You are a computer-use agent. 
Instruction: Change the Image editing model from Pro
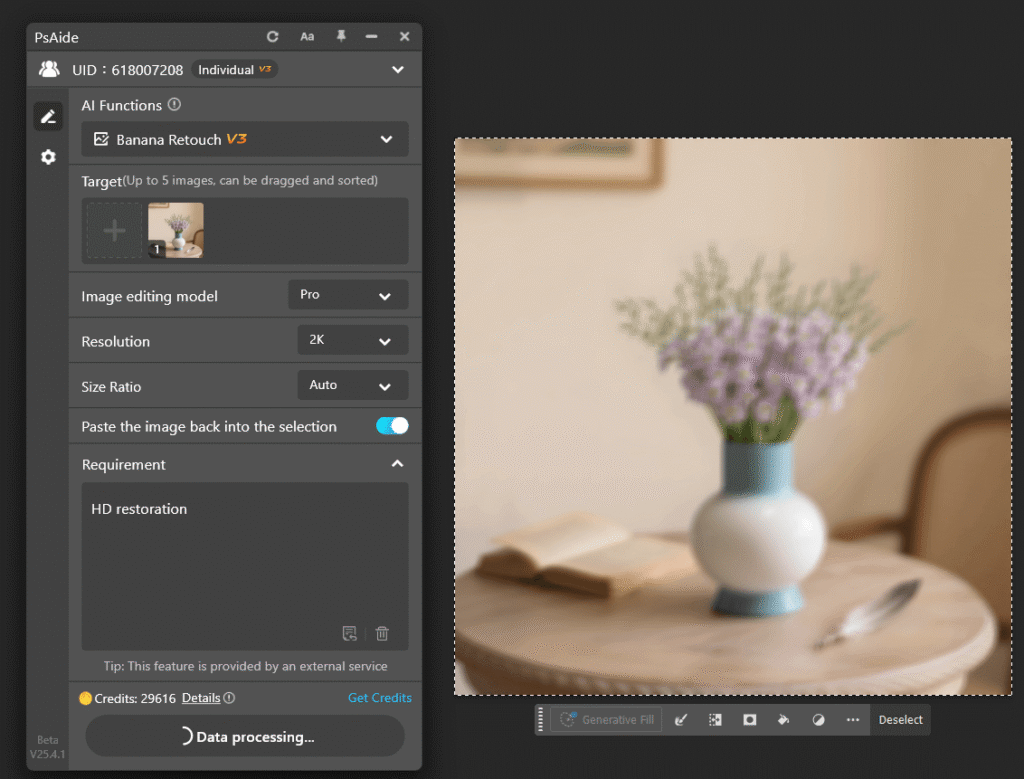coord(347,294)
